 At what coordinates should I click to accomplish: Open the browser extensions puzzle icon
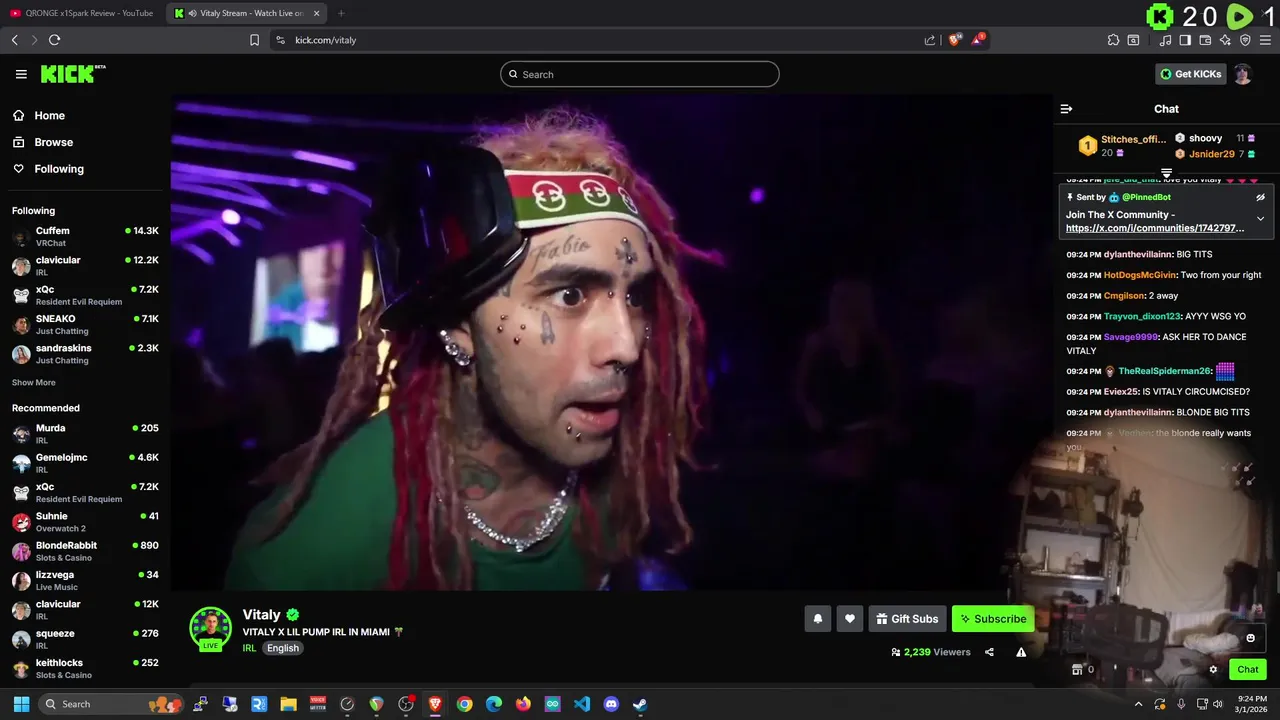(x=1113, y=40)
